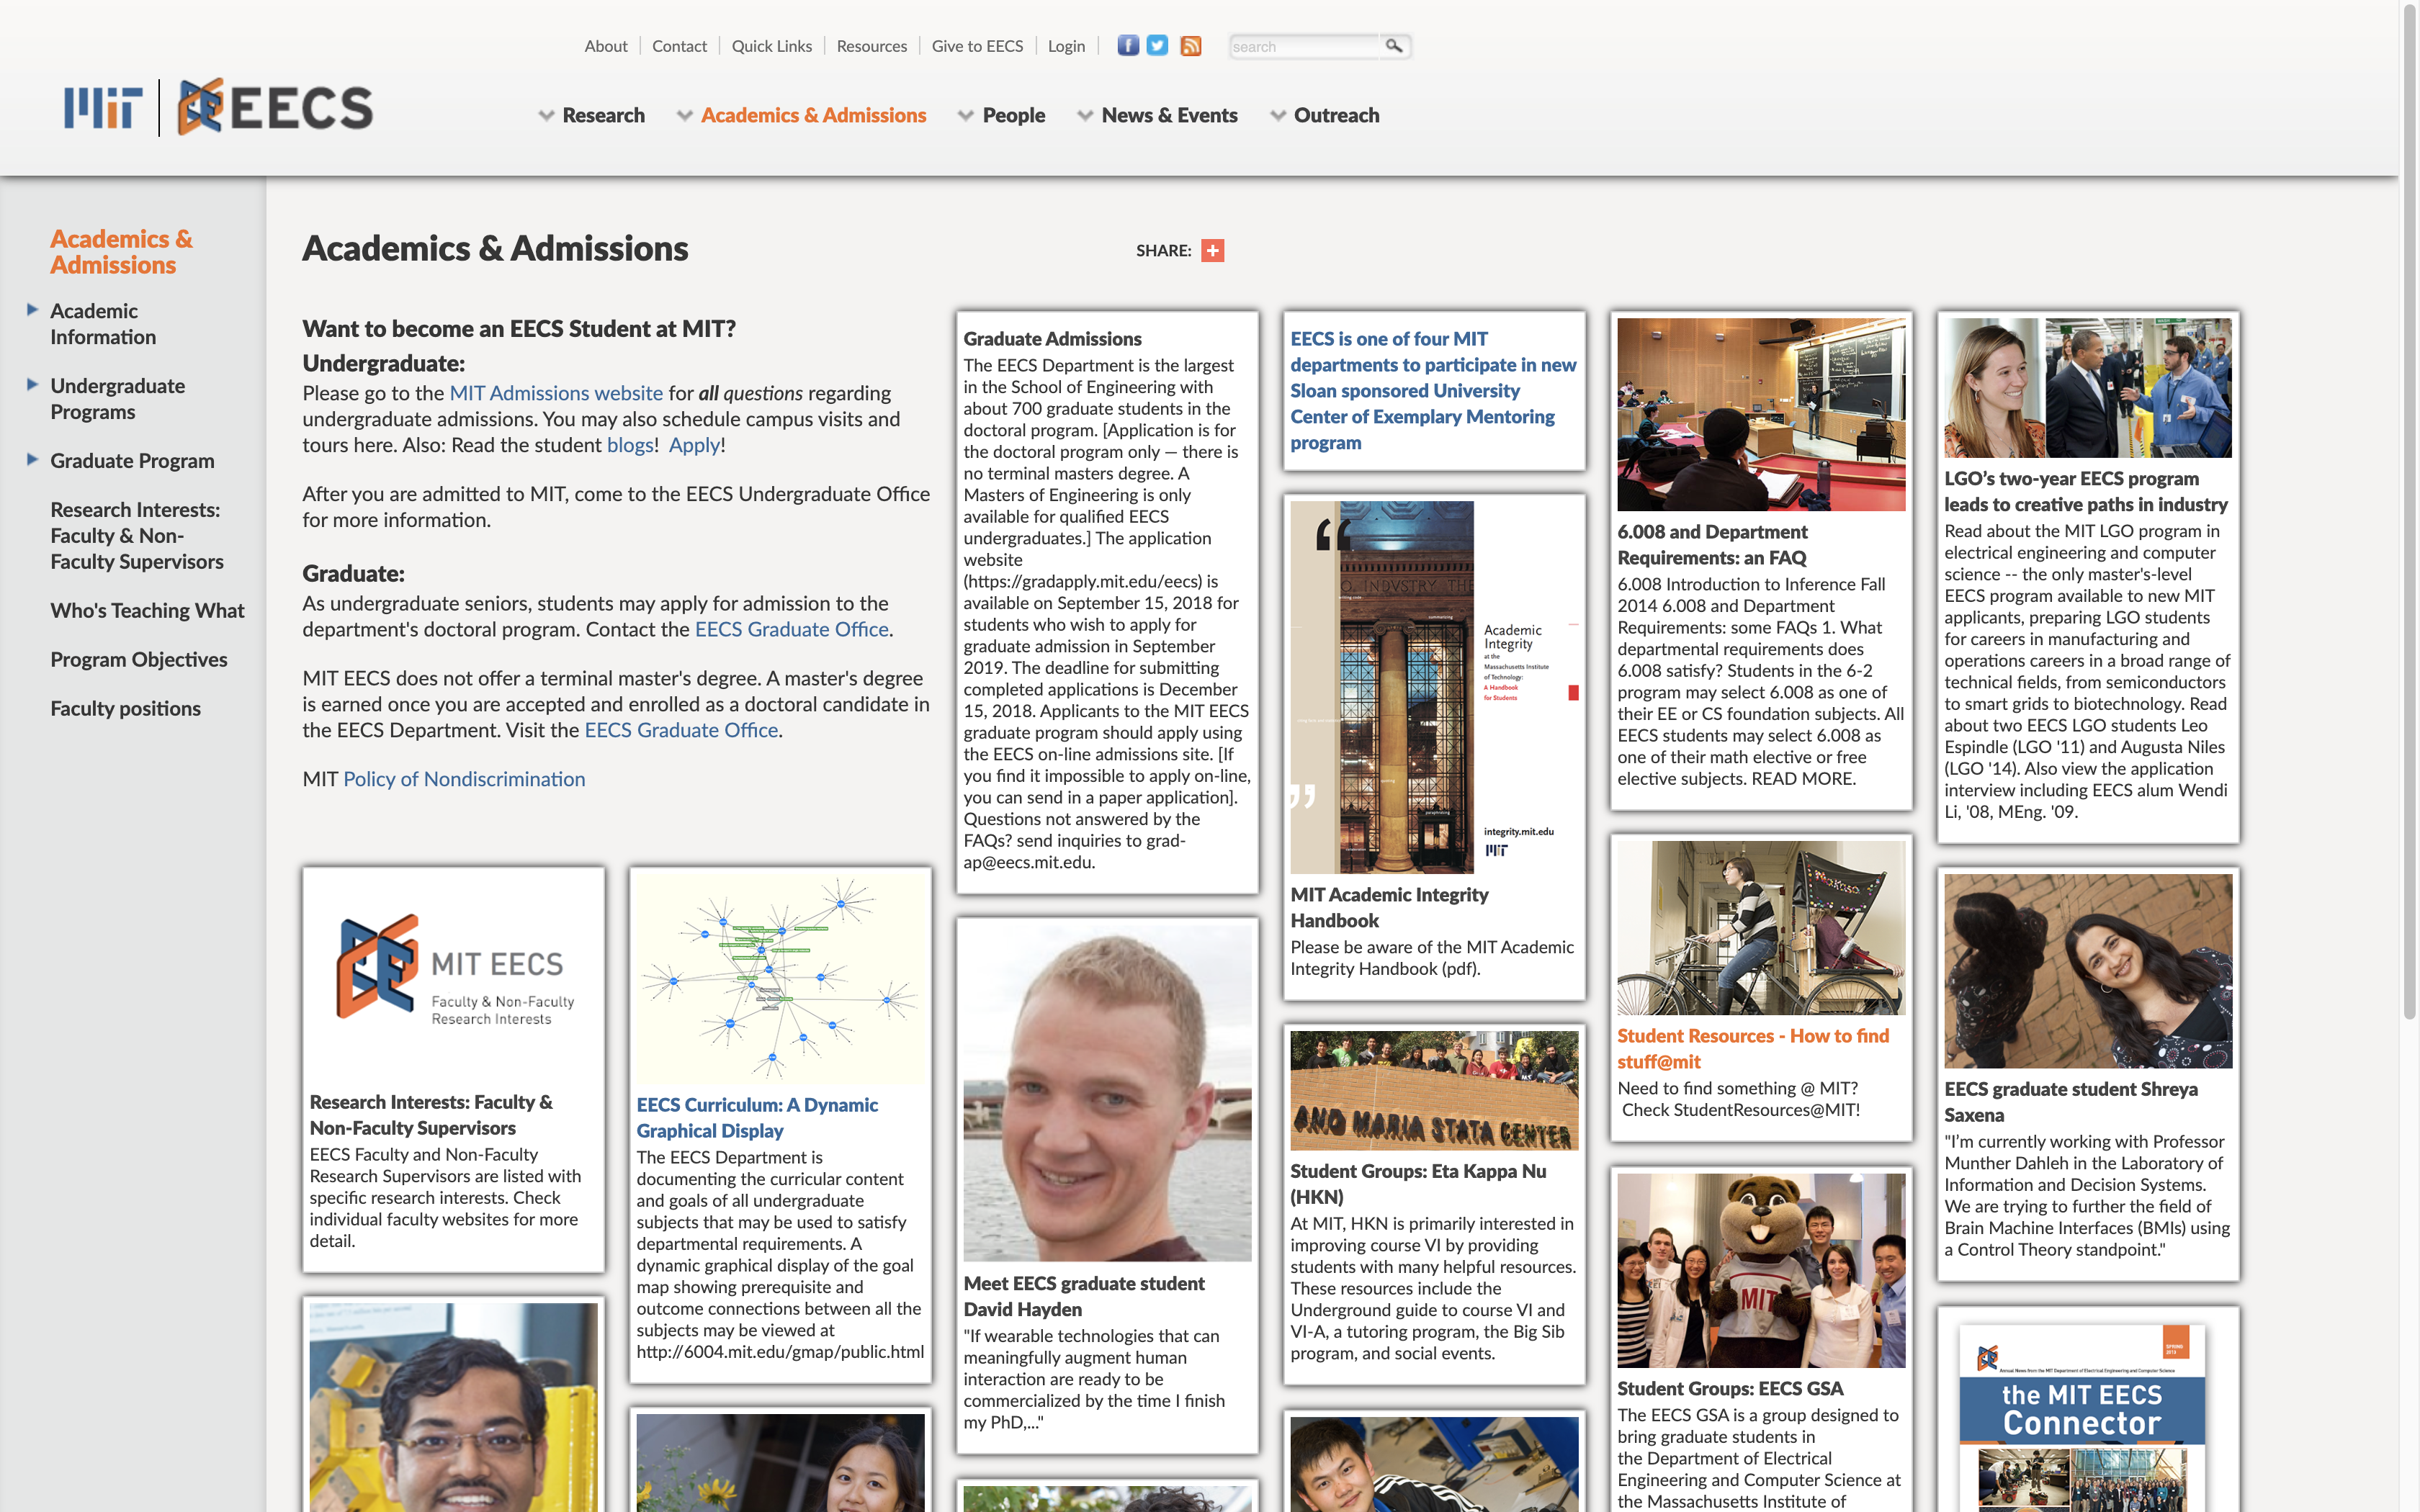Click the EECS logo in header
Viewport: 2420px width, 1512px height.
[x=275, y=107]
